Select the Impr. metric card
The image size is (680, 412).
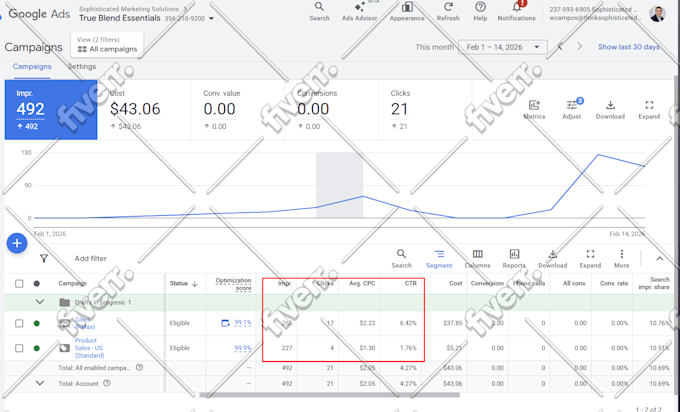tap(51, 110)
